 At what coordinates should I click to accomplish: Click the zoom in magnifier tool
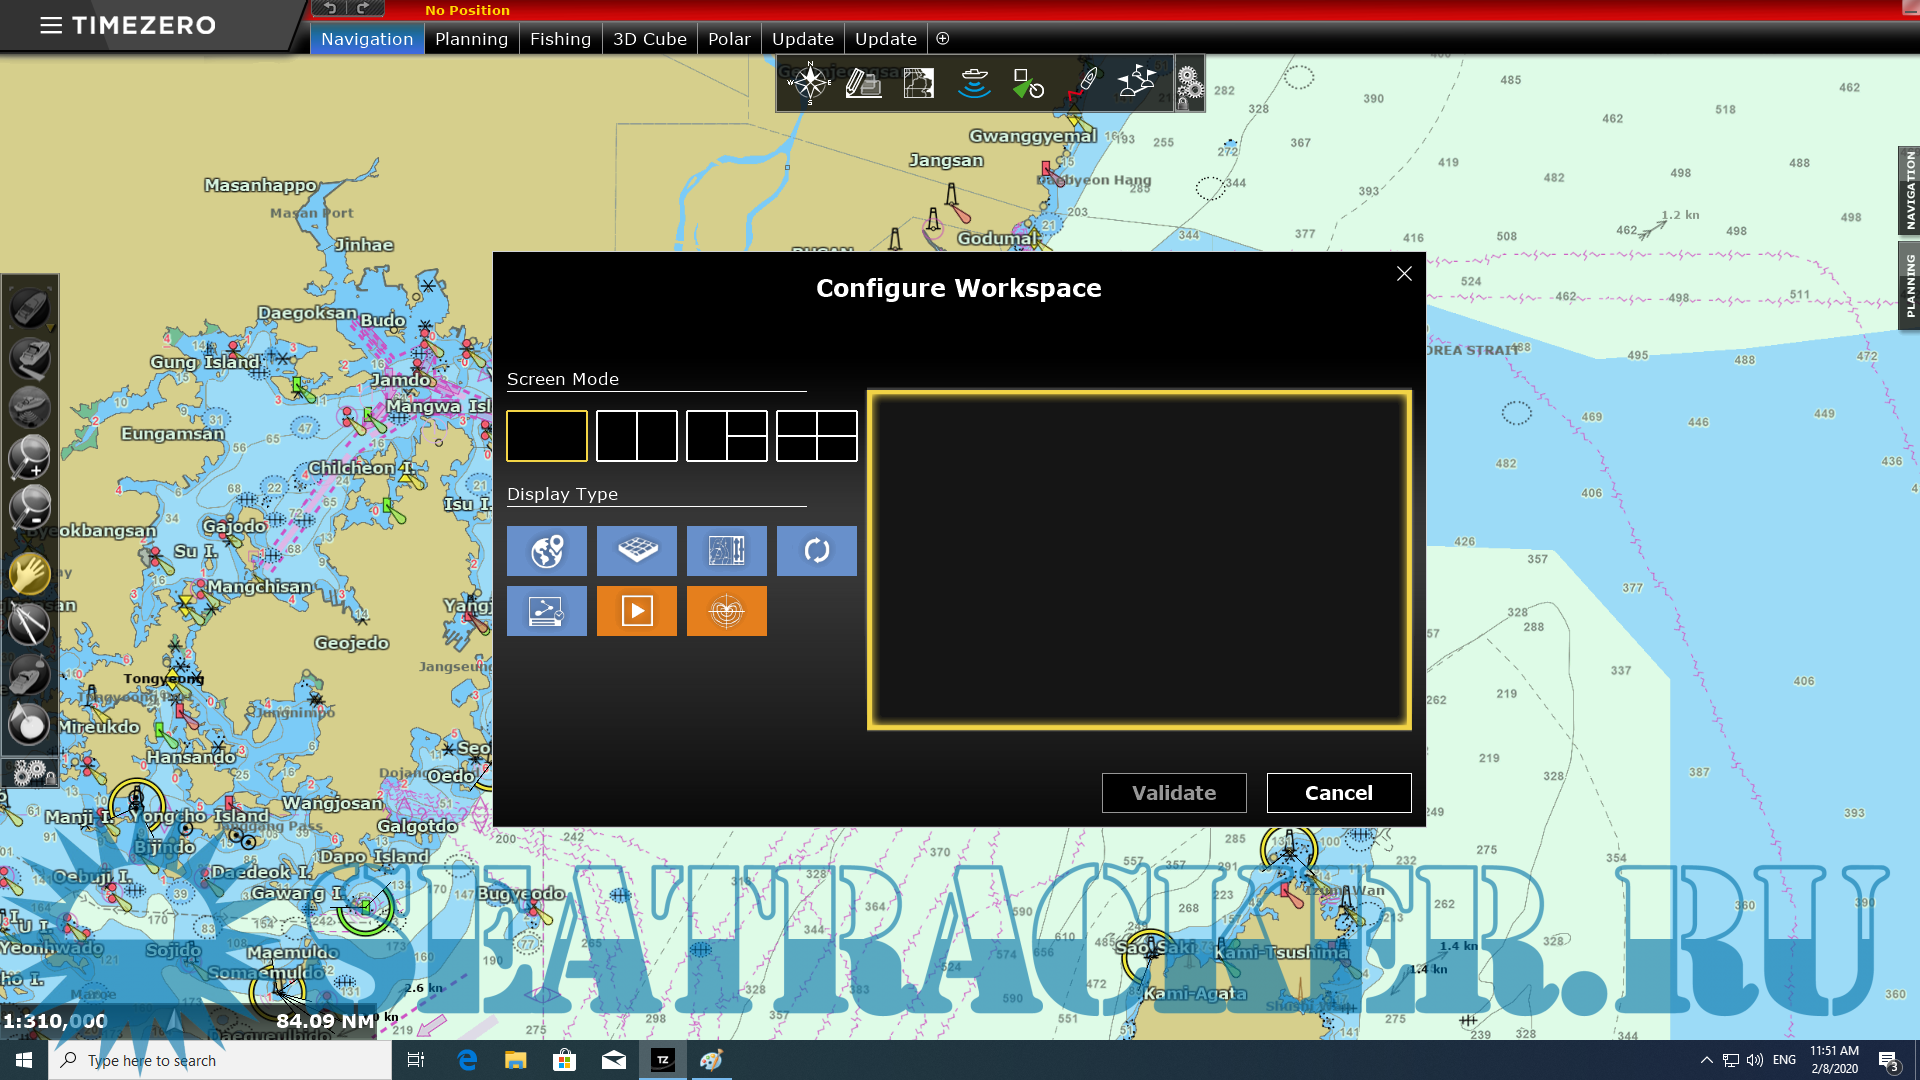[x=29, y=456]
